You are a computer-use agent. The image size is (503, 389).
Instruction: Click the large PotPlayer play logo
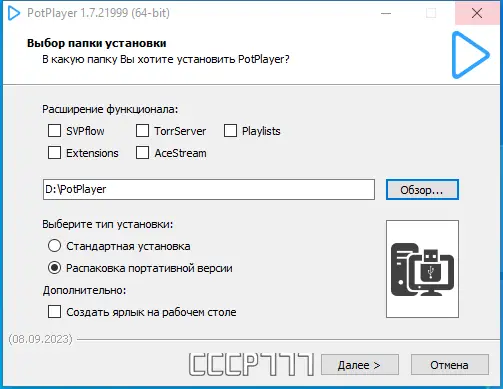(470, 55)
